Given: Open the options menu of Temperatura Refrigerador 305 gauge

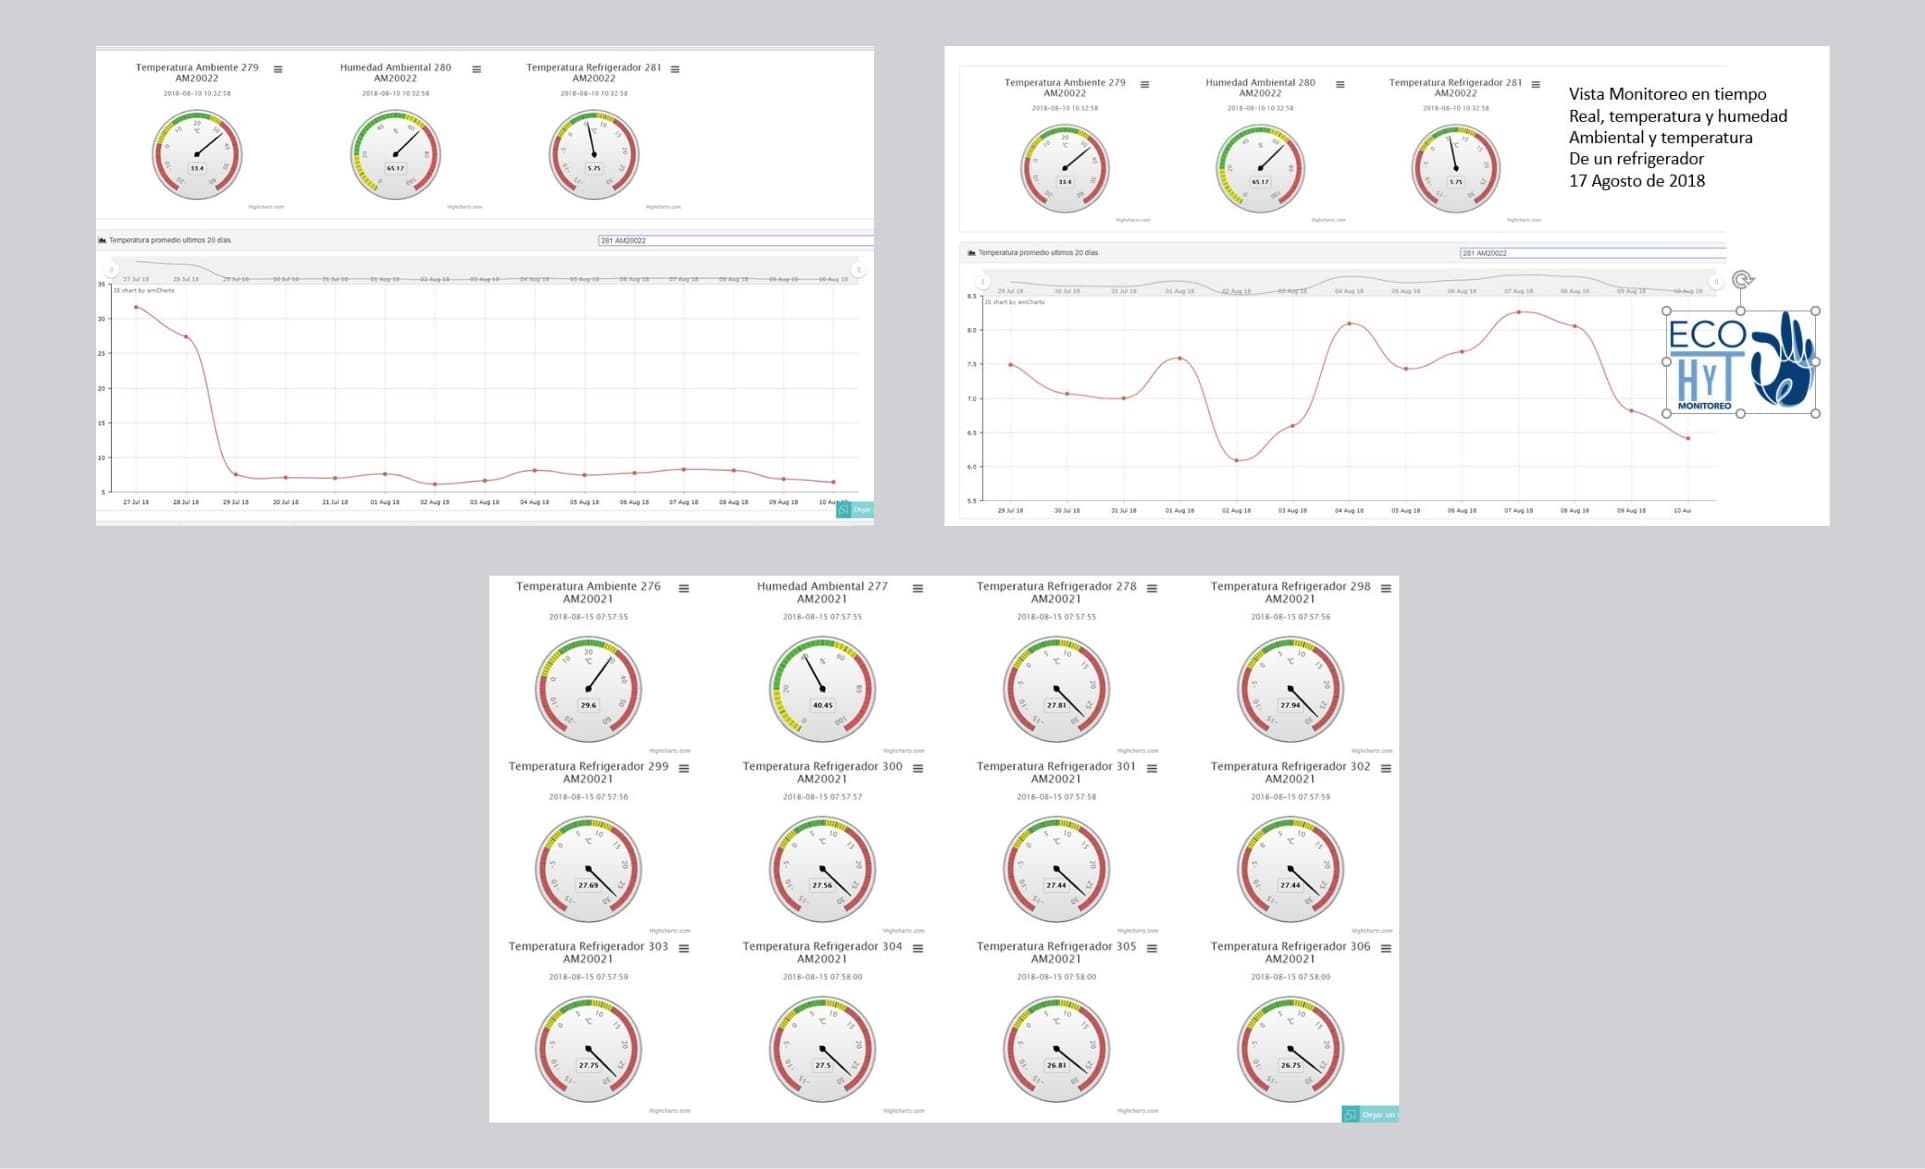Looking at the screenshot, I should [x=1150, y=948].
